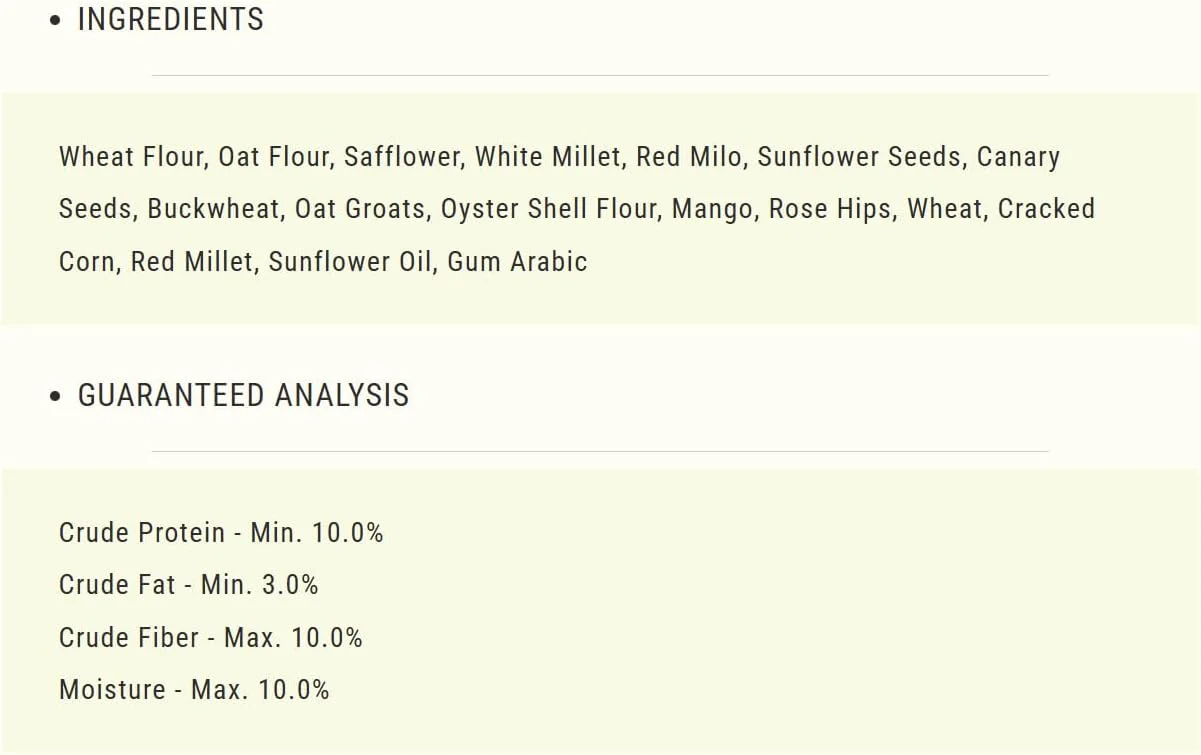
Task: Click Red Milo in the ingredients
Action: pos(689,157)
